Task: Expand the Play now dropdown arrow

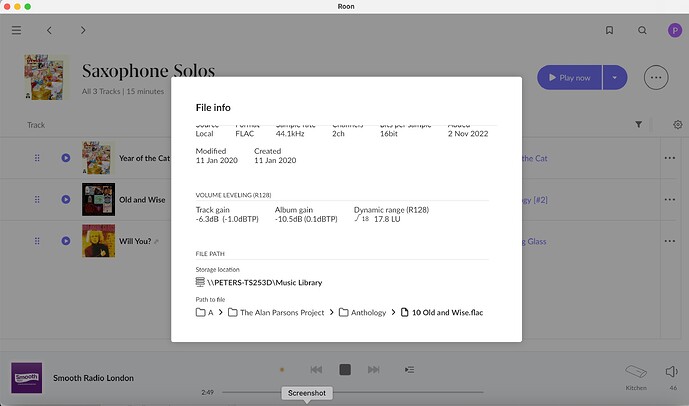Action: coord(615,78)
